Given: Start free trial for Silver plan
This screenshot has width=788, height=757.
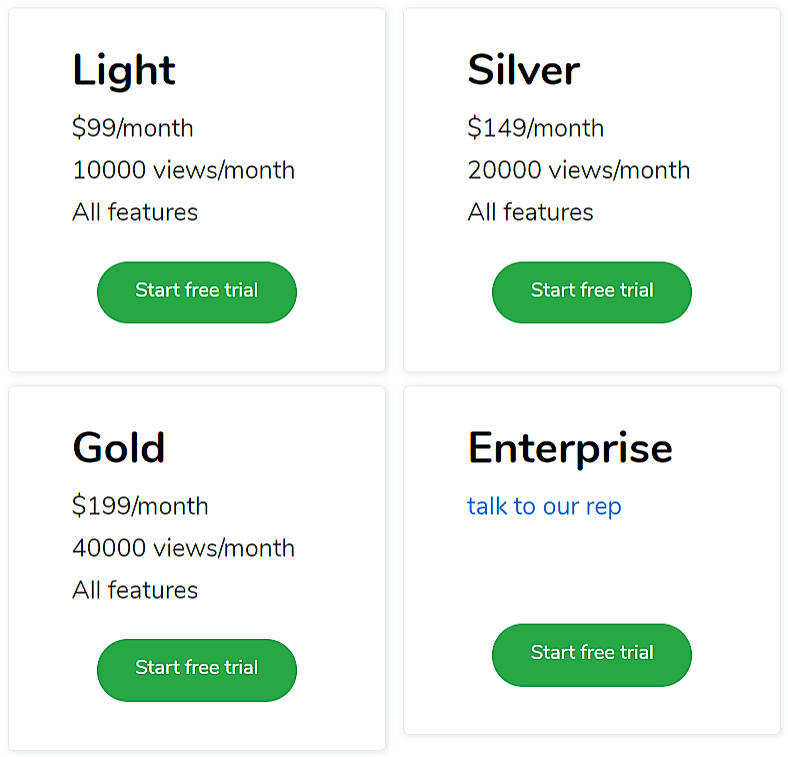Looking at the screenshot, I should click(592, 292).
